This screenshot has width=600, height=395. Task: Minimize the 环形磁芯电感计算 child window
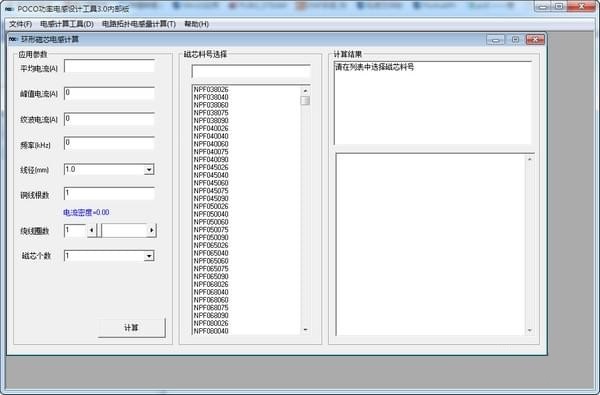tap(496, 39)
